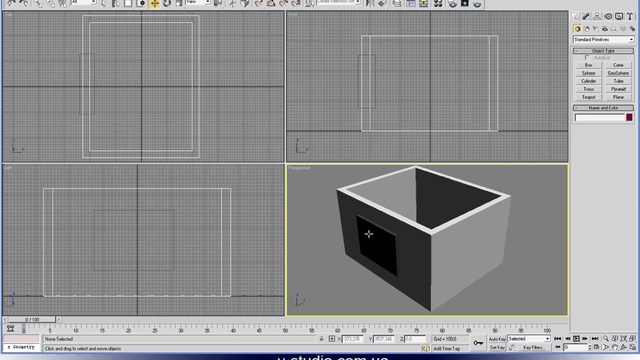This screenshot has width=640, height=360.
Task: Open the Standard Primitives dropdown
Action: point(603,40)
